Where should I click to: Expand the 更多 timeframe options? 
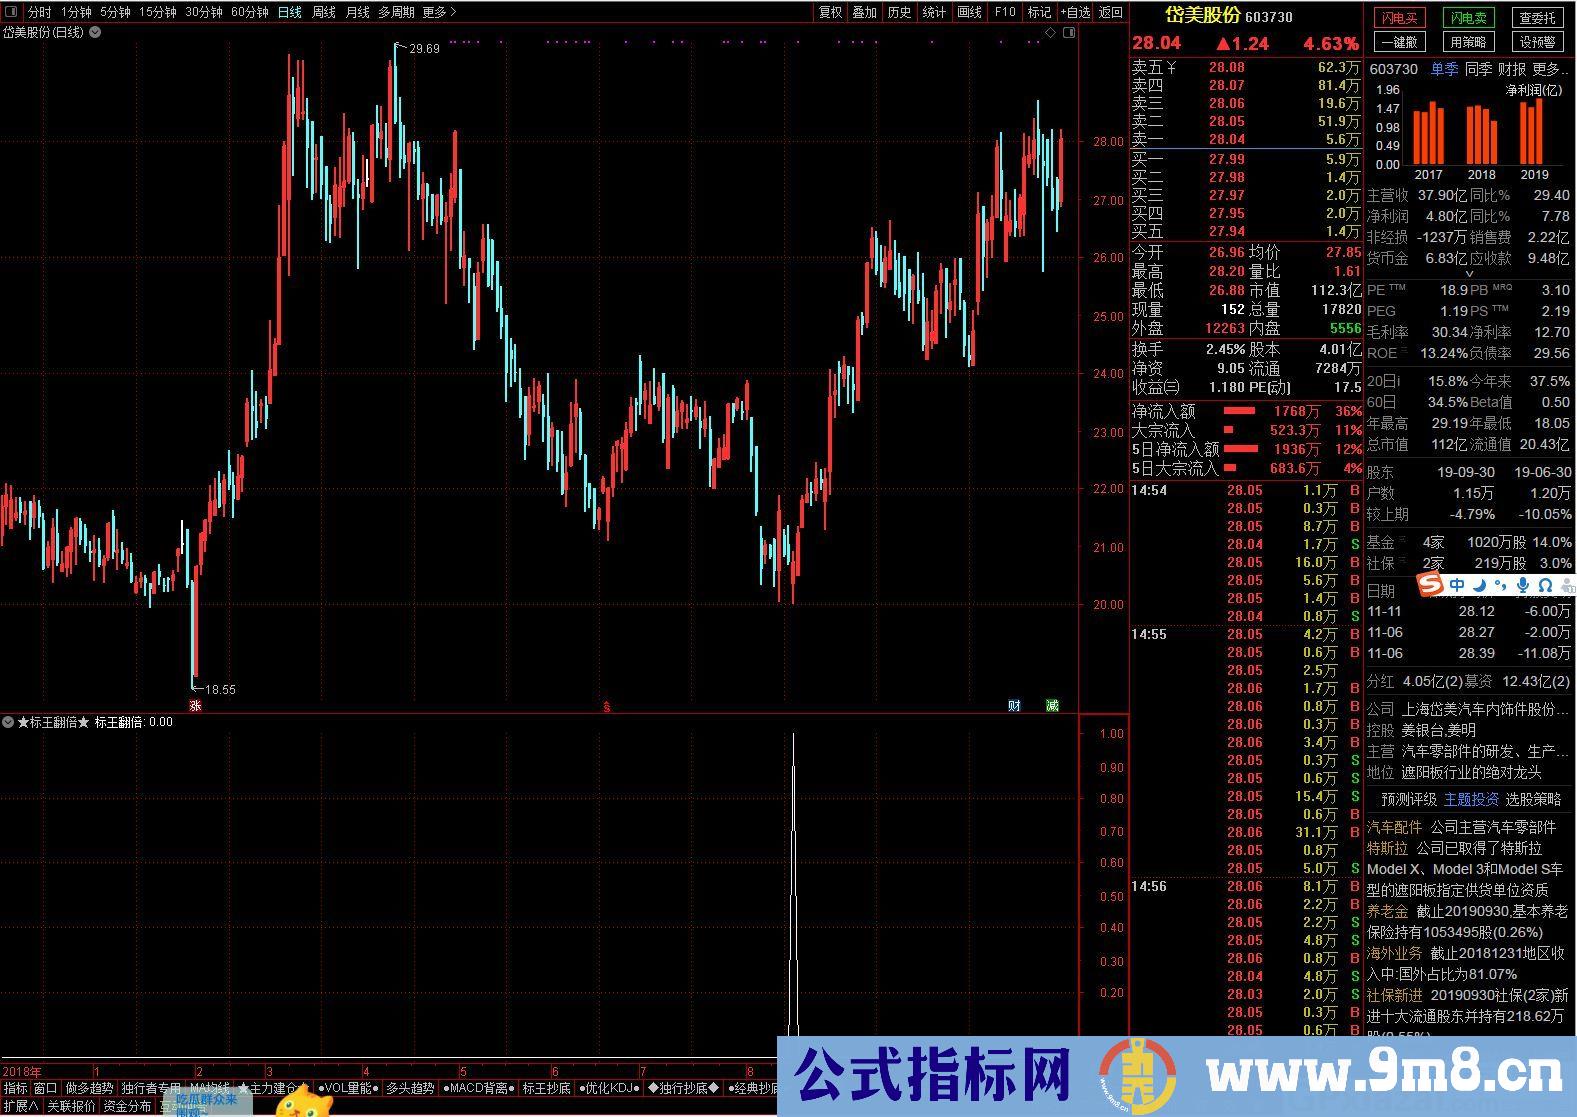click(439, 12)
